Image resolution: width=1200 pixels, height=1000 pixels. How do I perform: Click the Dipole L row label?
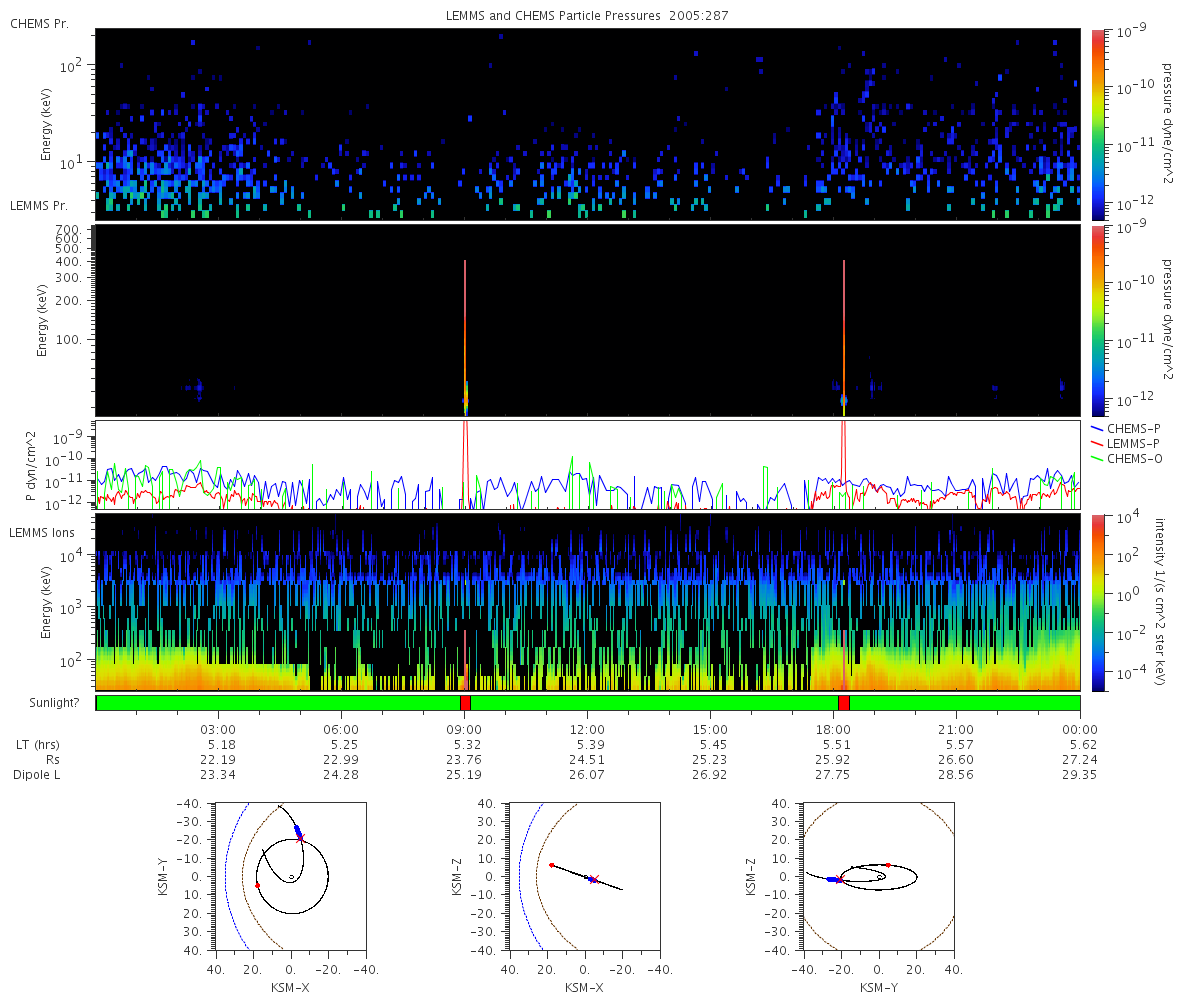(x=38, y=775)
